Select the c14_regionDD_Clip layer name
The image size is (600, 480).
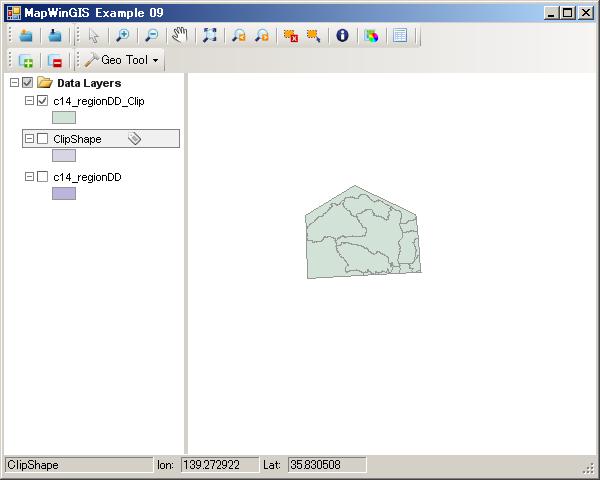point(98,101)
